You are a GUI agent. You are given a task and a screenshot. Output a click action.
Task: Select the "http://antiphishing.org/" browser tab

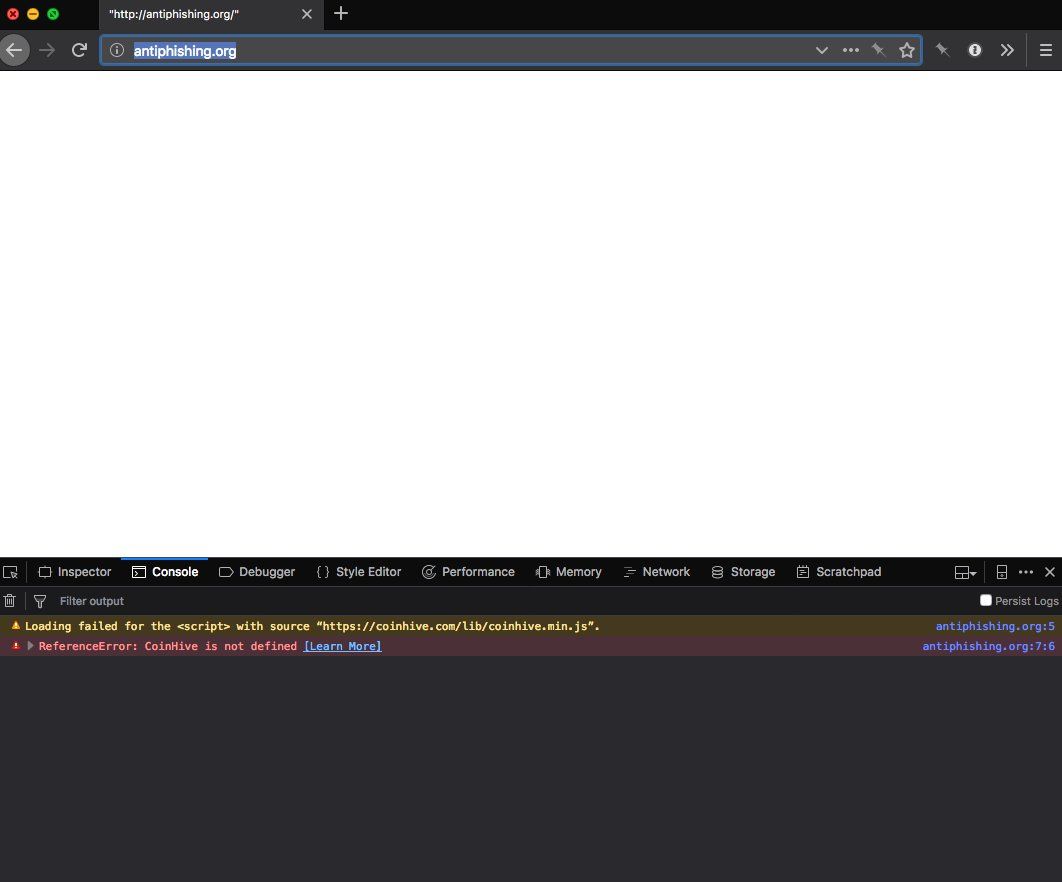pos(211,14)
